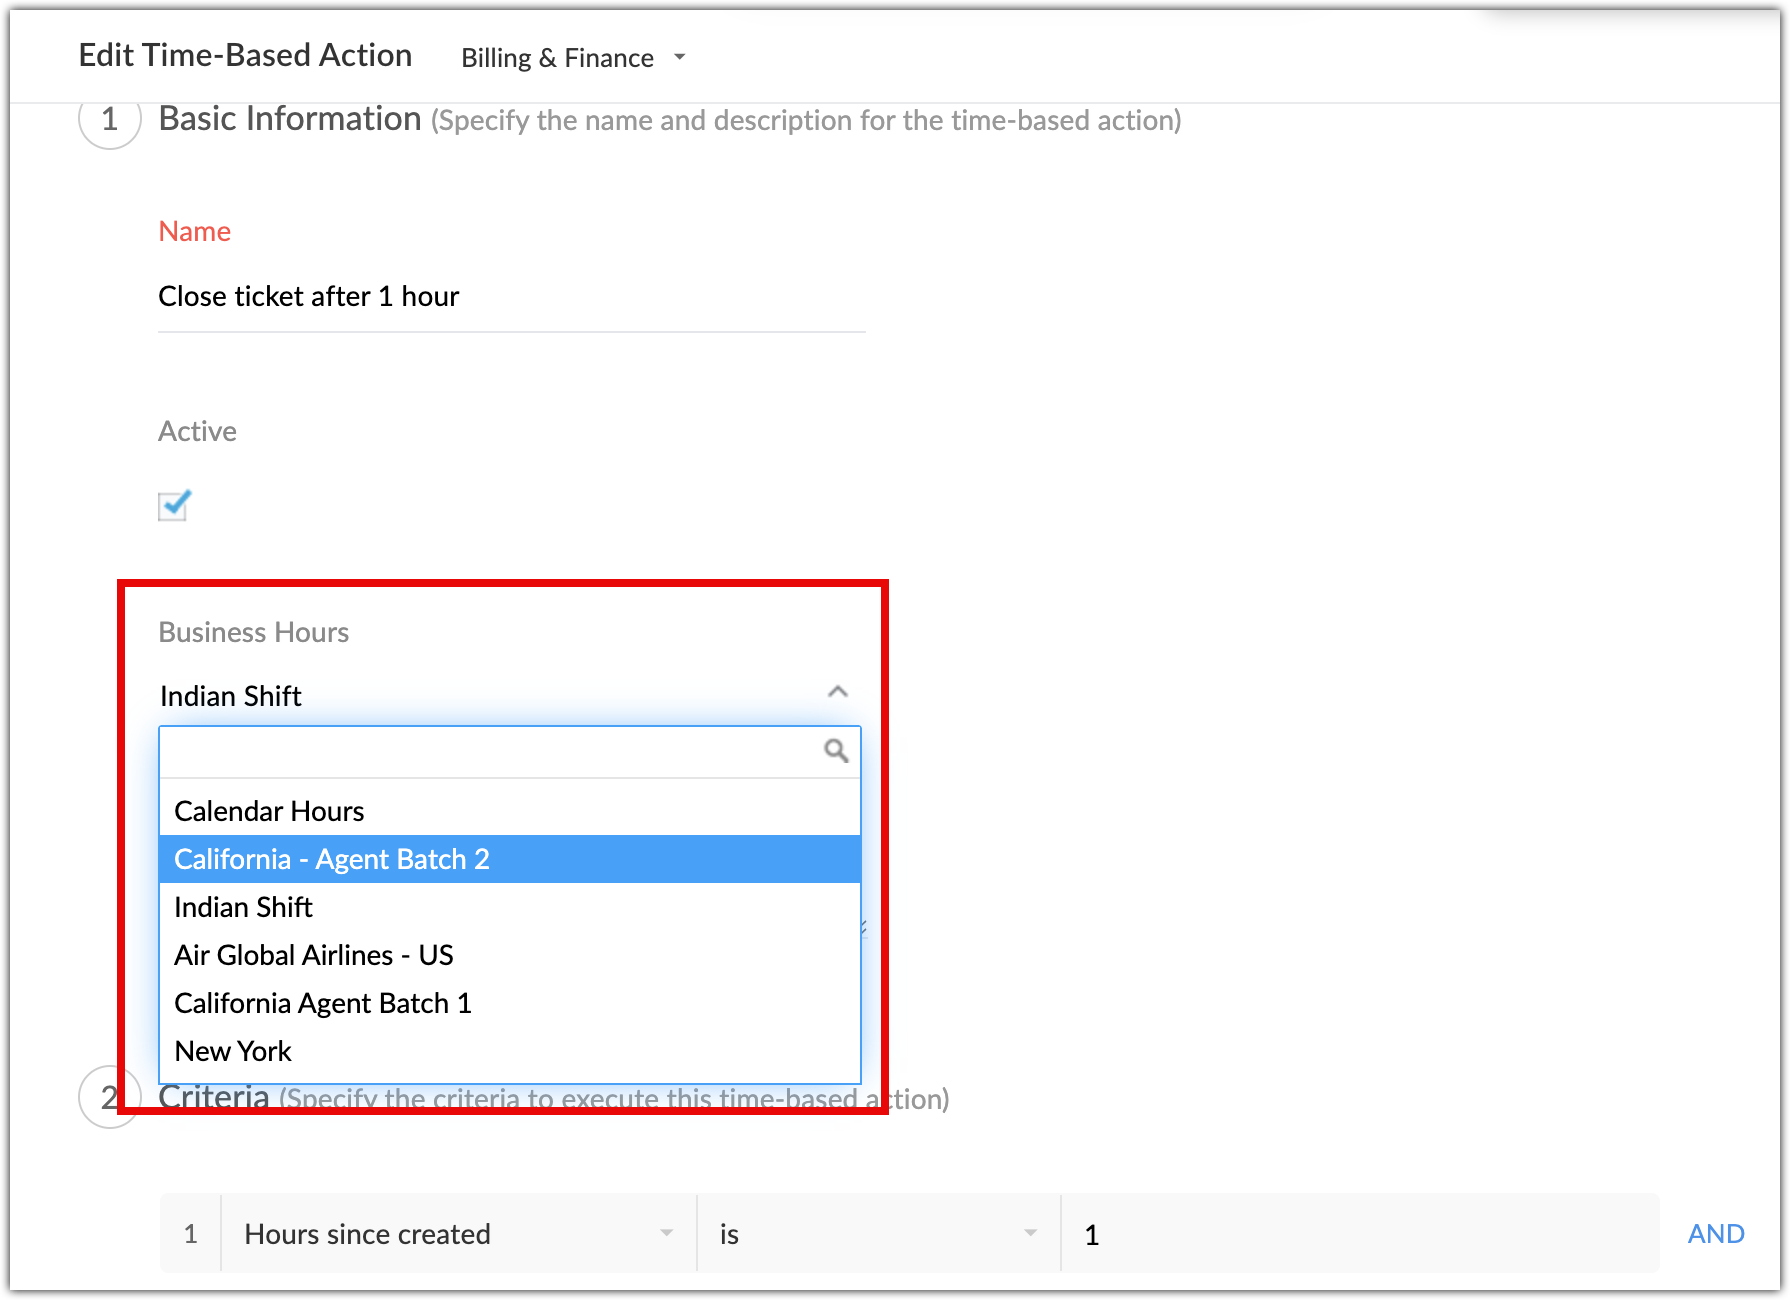Screen dimensions: 1790x1300
Task: Open the 'is' operator dropdown
Action: click(878, 1234)
